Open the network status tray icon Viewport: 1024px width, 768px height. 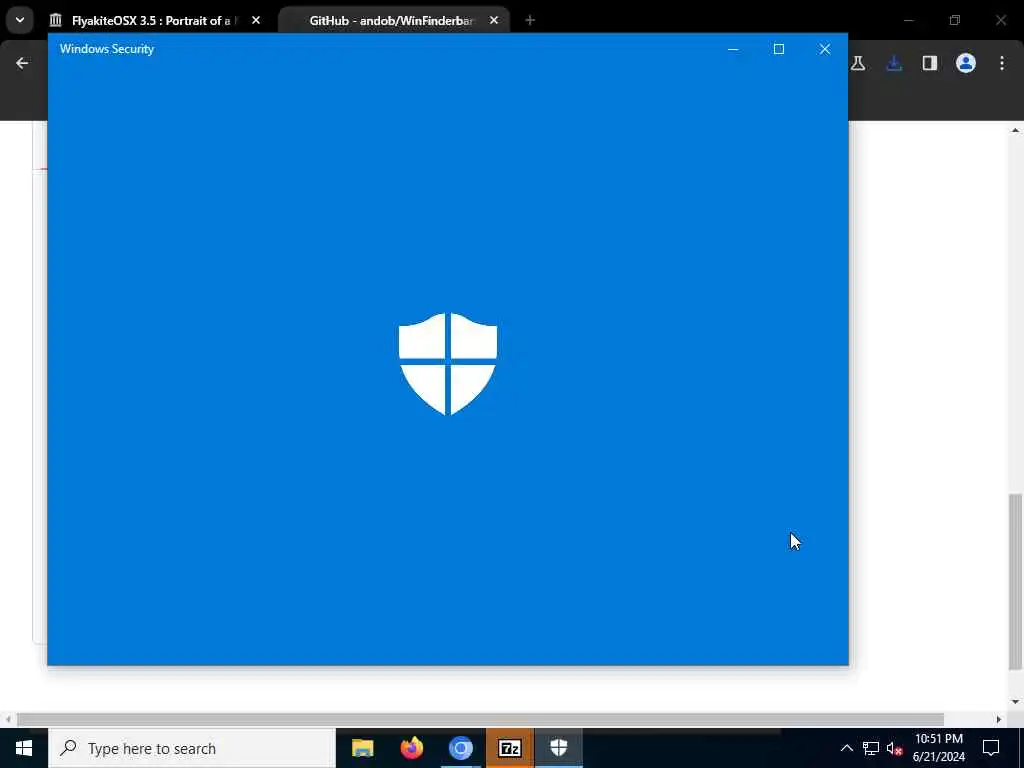click(x=871, y=748)
